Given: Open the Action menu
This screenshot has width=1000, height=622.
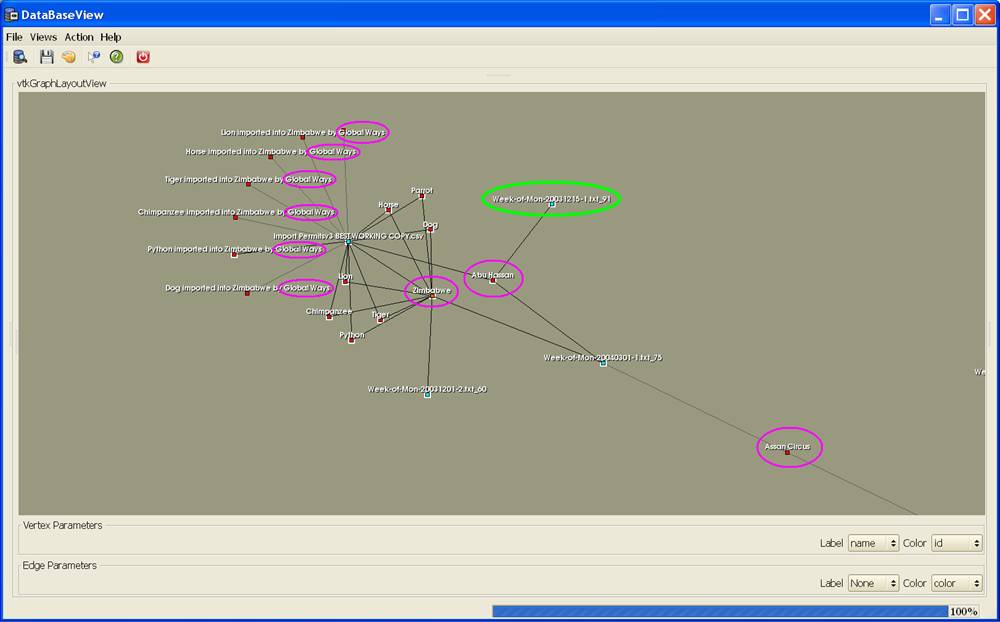Looking at the screenshot, I should pyautogui.click(x=79, y=37).
